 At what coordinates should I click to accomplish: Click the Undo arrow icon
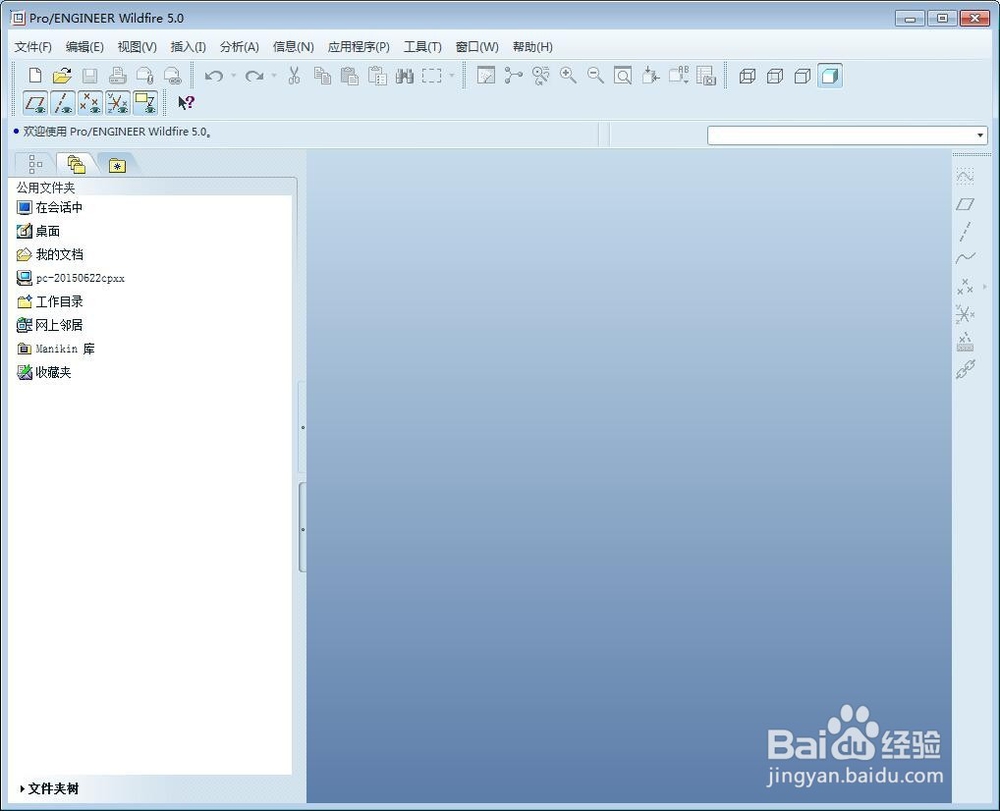(x=214, y=76)
